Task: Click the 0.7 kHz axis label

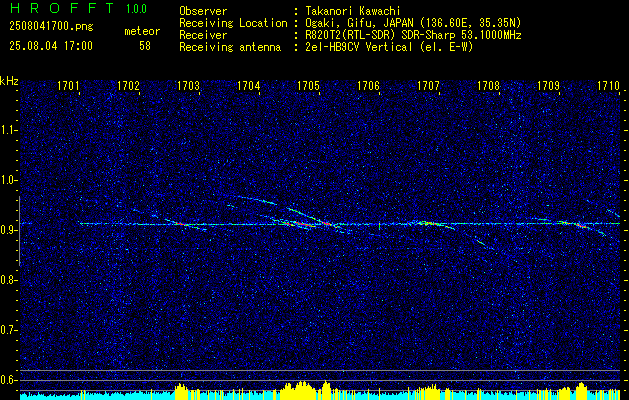Action: point(9,330)
